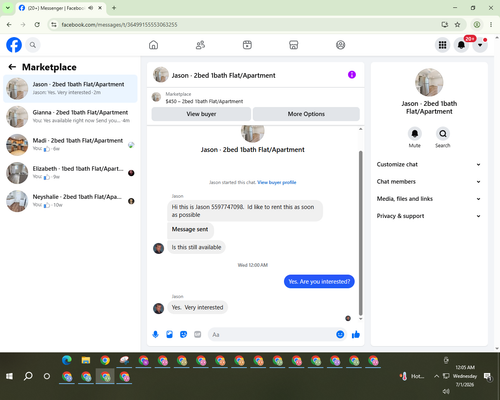Click $450 Marketplace listing thumbnail
500x400 pixels.
pos(156,97)
